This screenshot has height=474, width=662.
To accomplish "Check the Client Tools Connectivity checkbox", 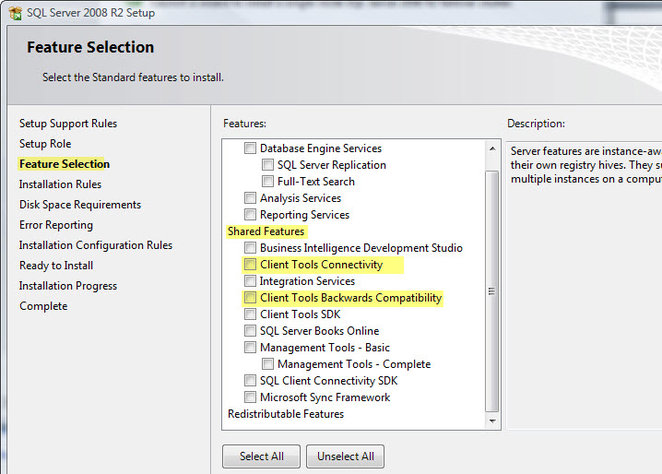I will (250, 264).
